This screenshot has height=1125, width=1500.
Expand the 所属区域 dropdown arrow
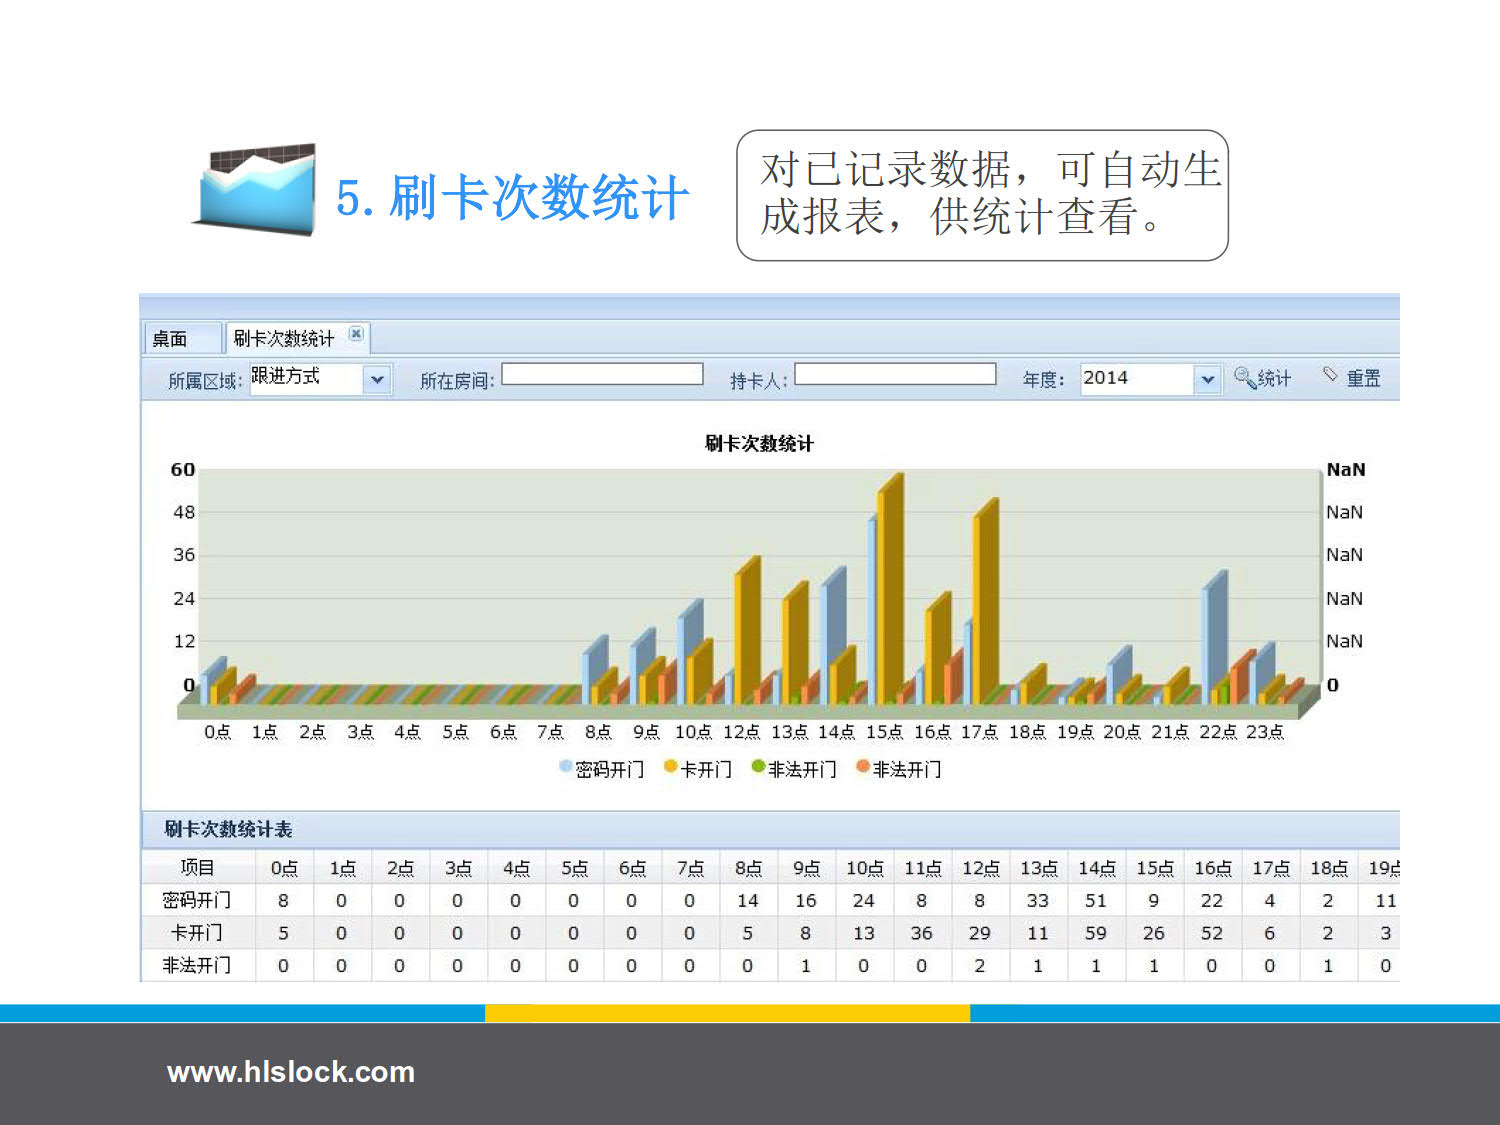point(377,379)
